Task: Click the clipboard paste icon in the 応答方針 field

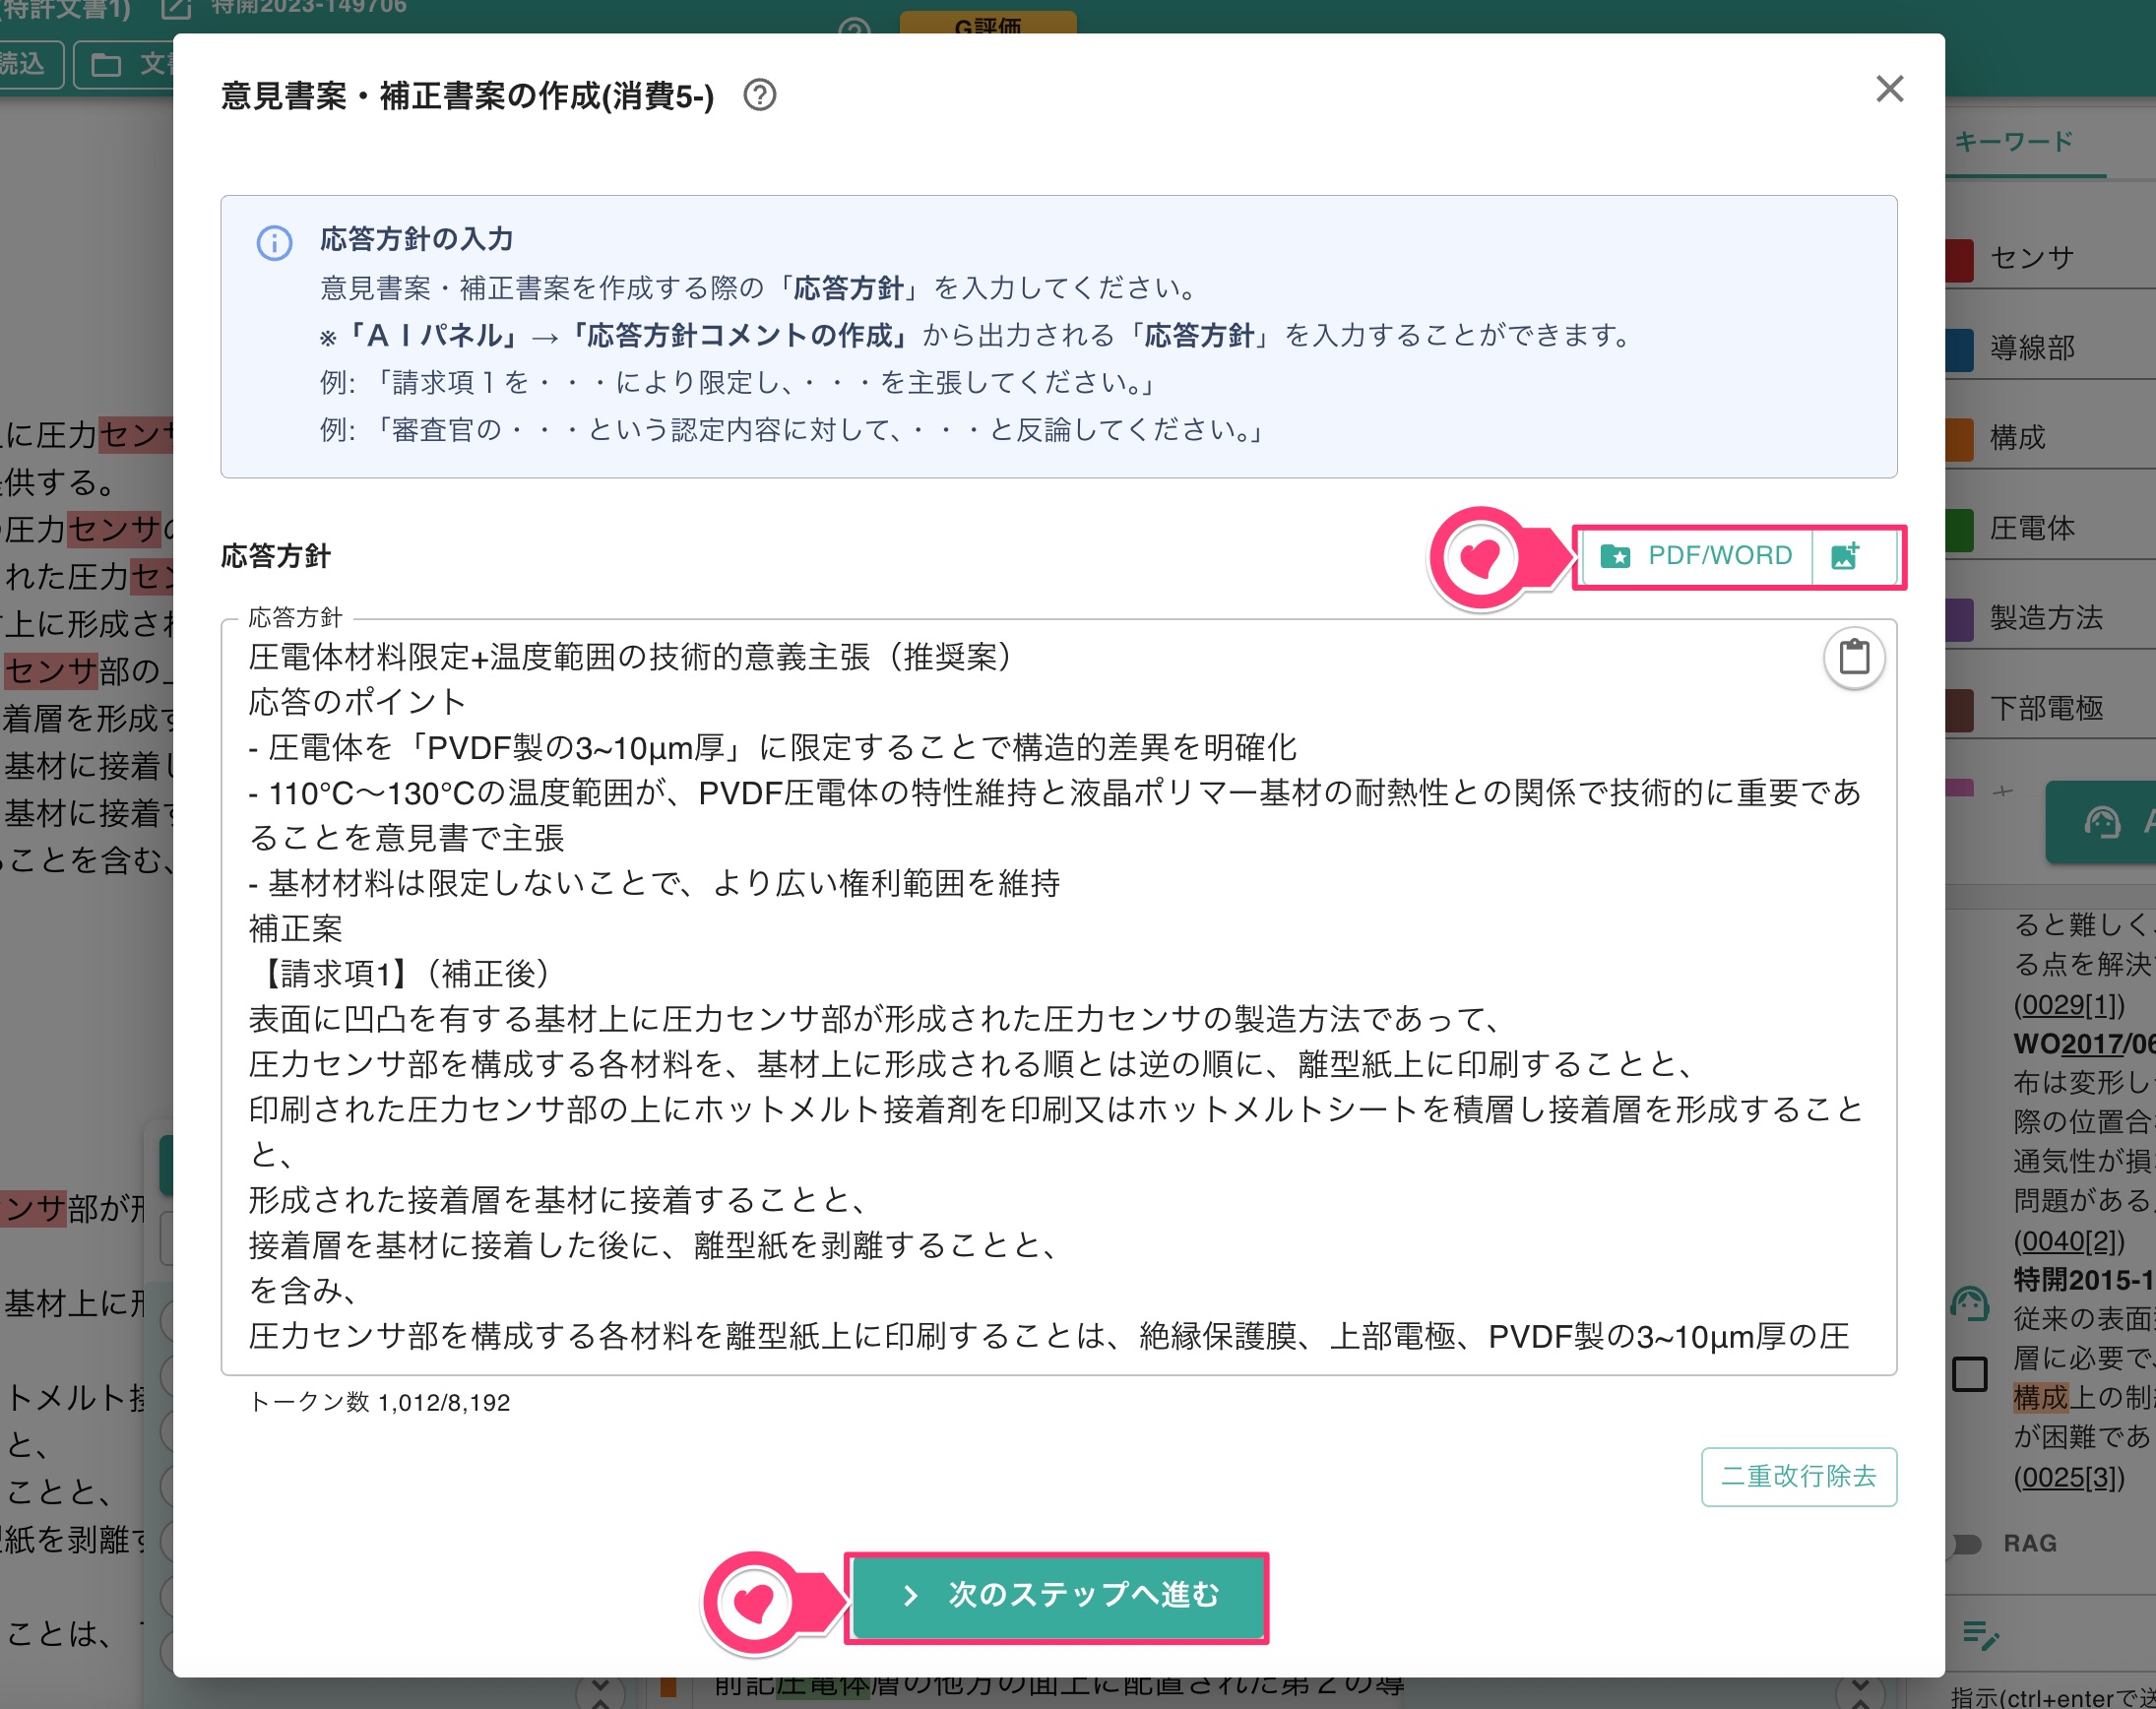Action: 1854,657
